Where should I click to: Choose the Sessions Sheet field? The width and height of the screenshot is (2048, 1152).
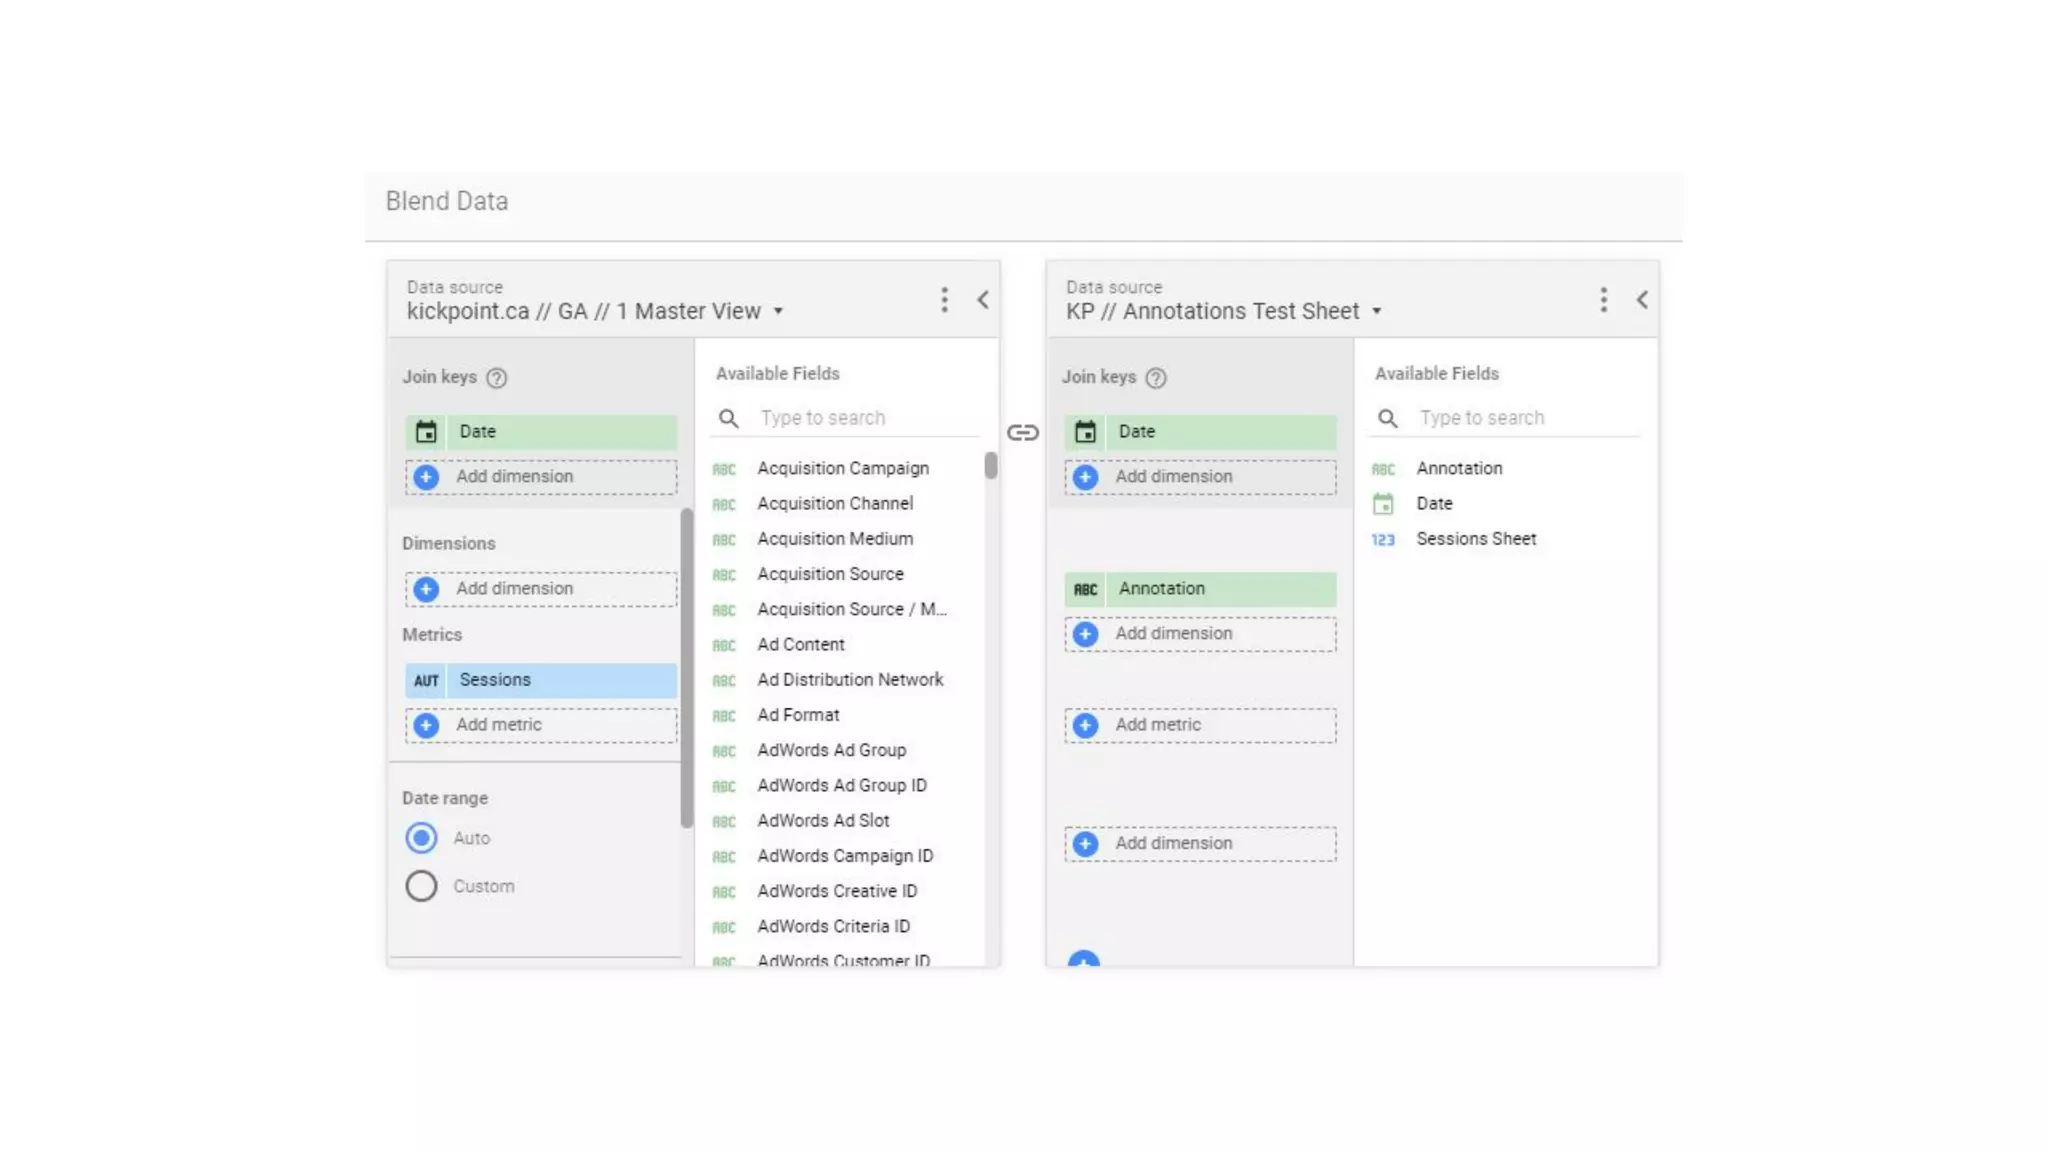coord(1475,539)
